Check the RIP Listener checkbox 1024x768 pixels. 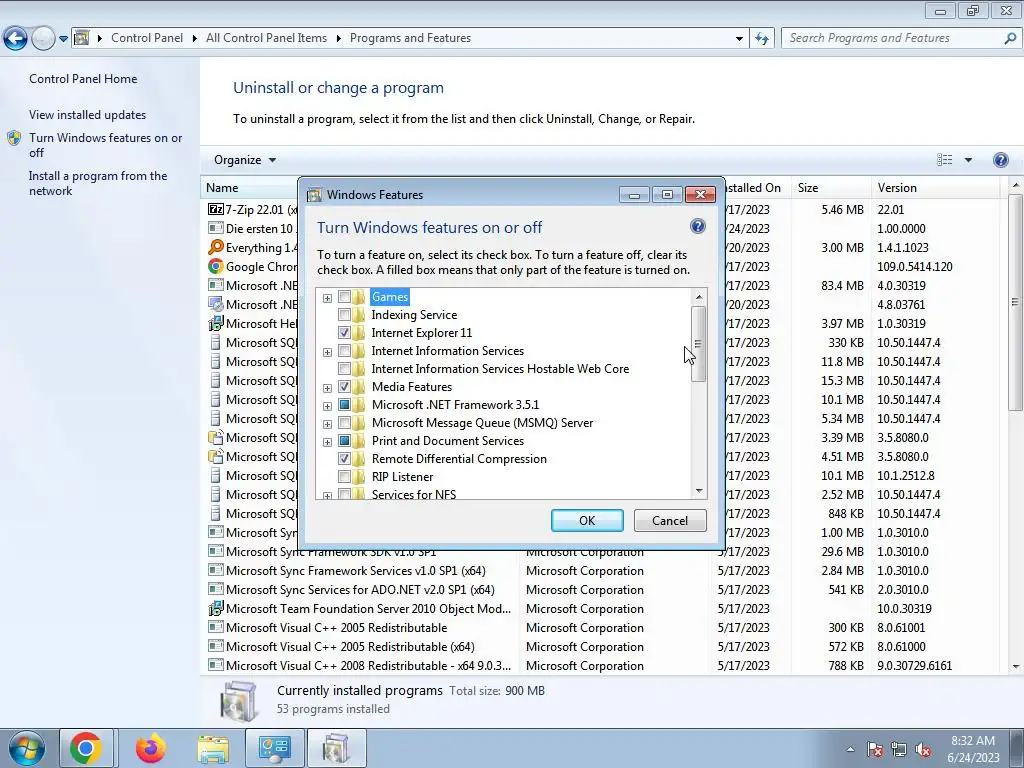click(344, 477)
